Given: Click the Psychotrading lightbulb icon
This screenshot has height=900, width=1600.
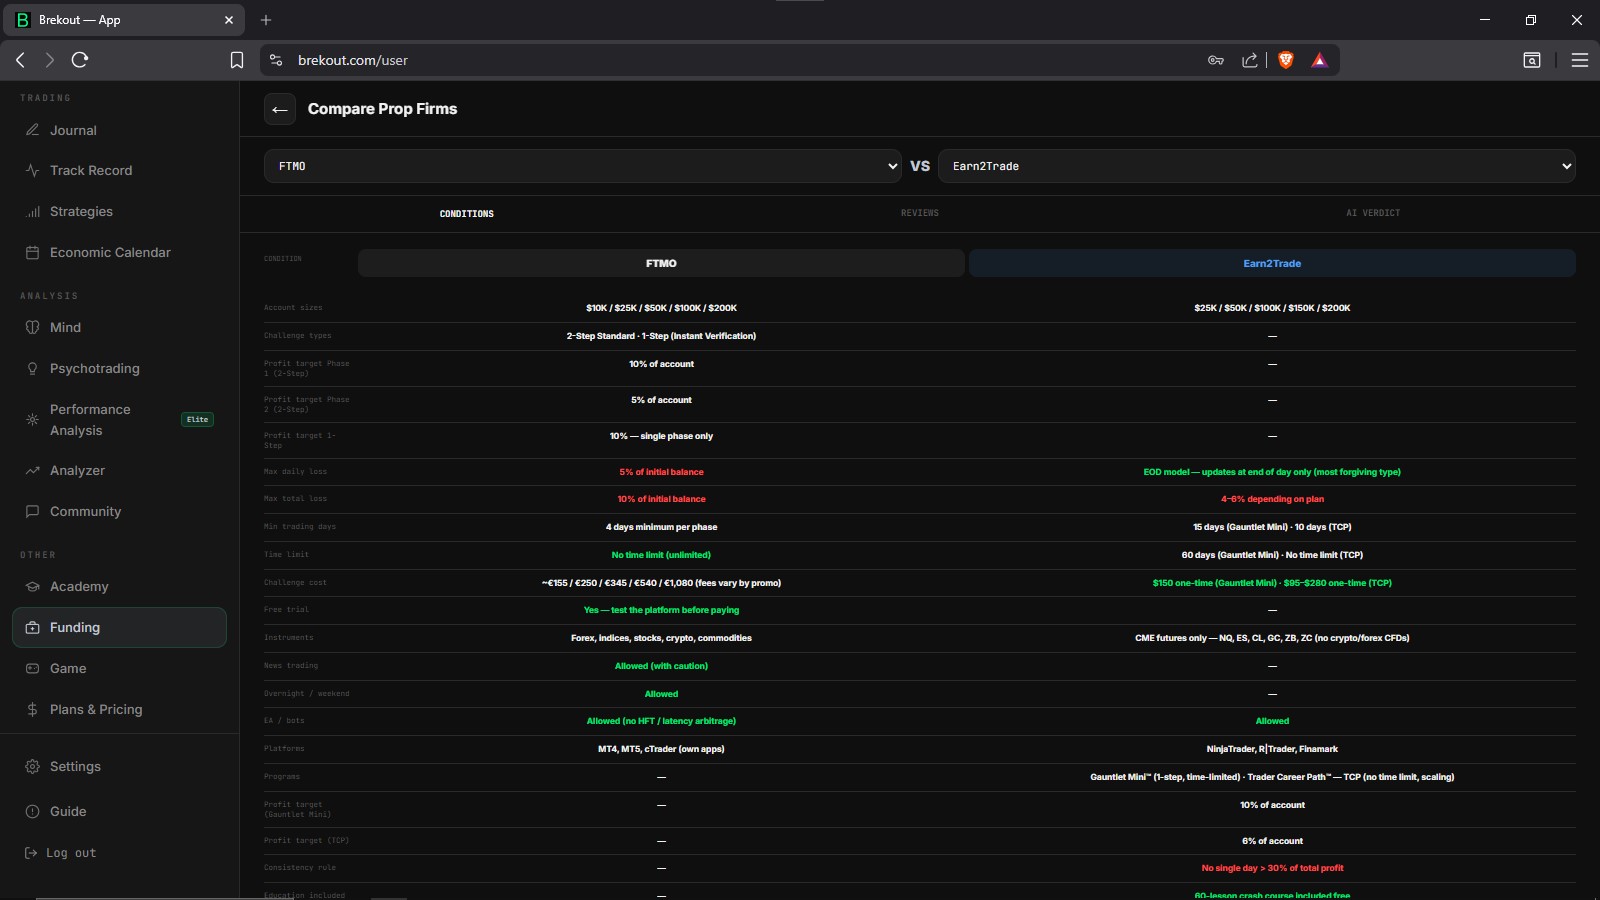Looking at the screenshot, I should point(32,369).
